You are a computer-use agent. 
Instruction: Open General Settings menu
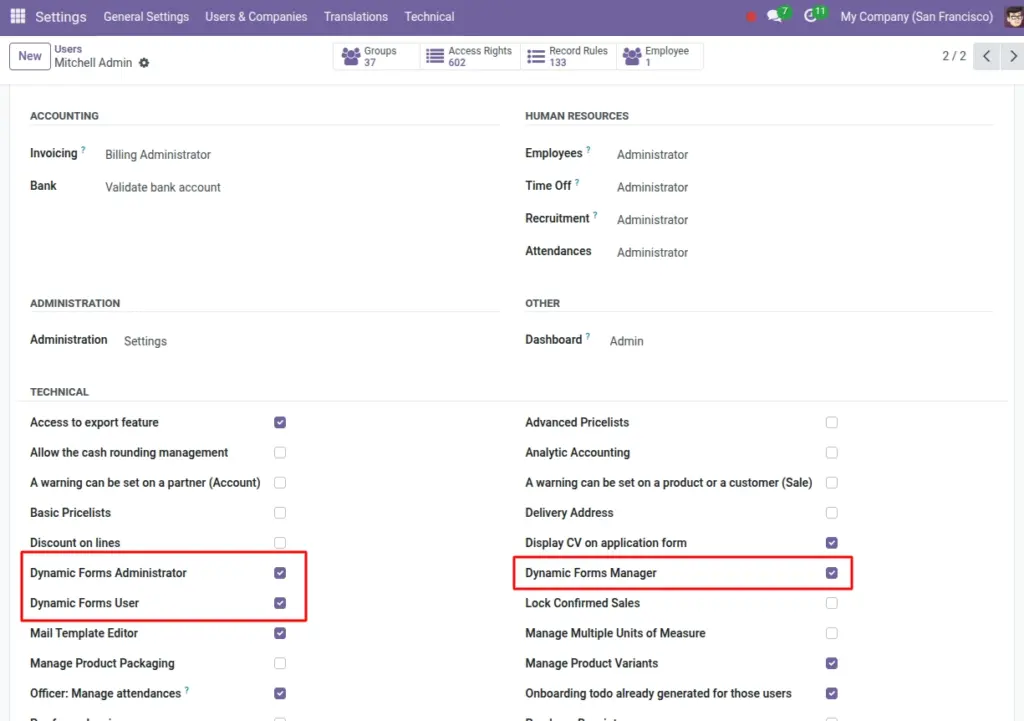[x=146, y=16]
